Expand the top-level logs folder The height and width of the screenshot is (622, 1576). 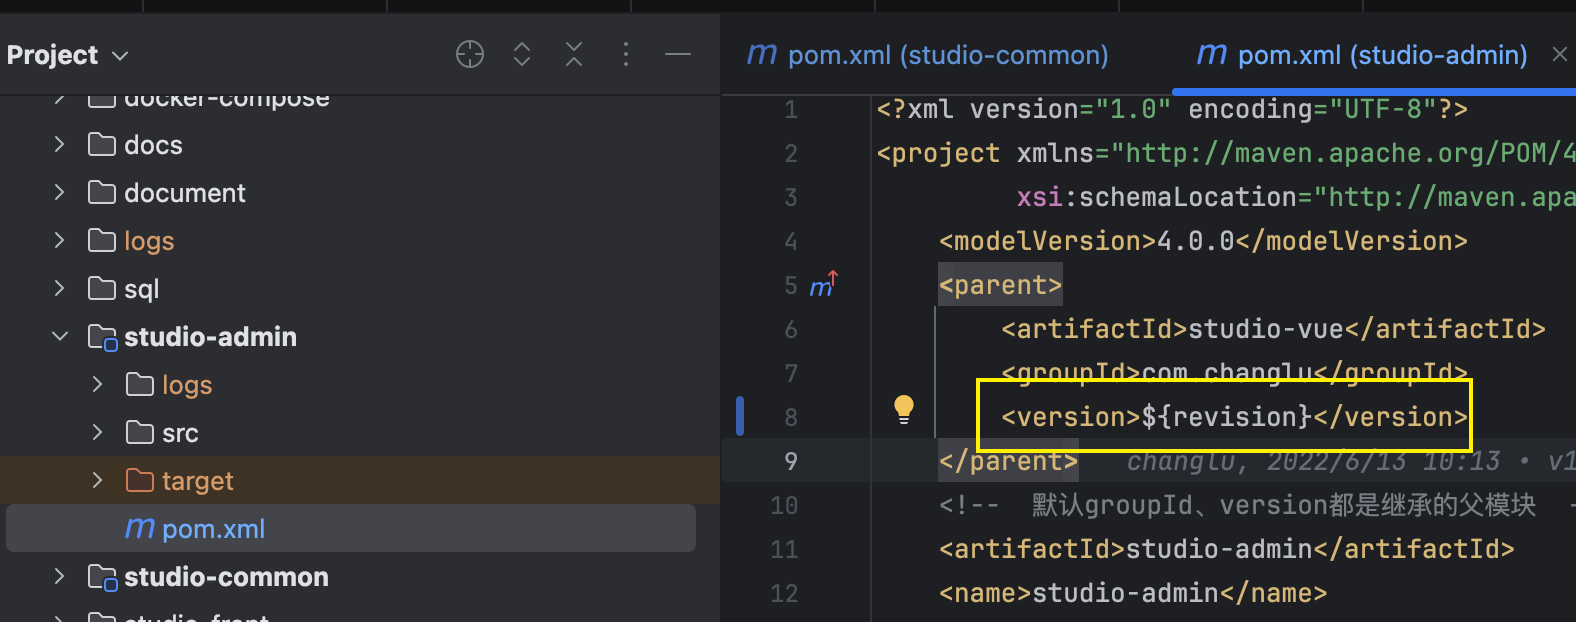click(x=60, y=241)
